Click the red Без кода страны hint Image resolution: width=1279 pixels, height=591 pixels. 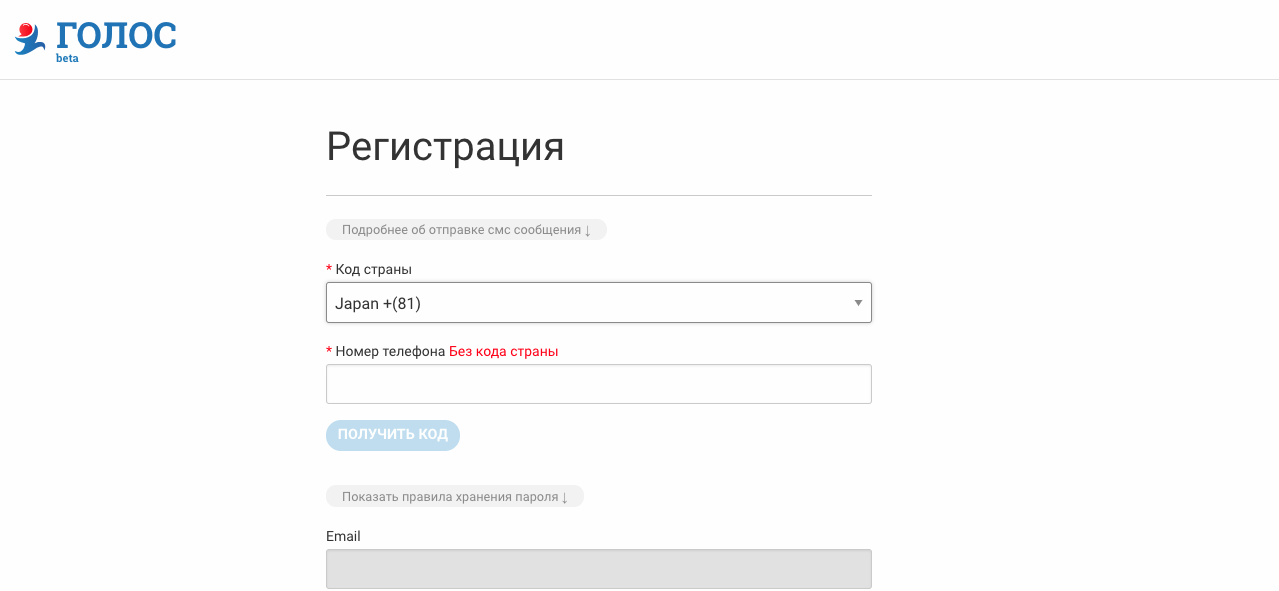pyautogui.click(x=503, y=351)
